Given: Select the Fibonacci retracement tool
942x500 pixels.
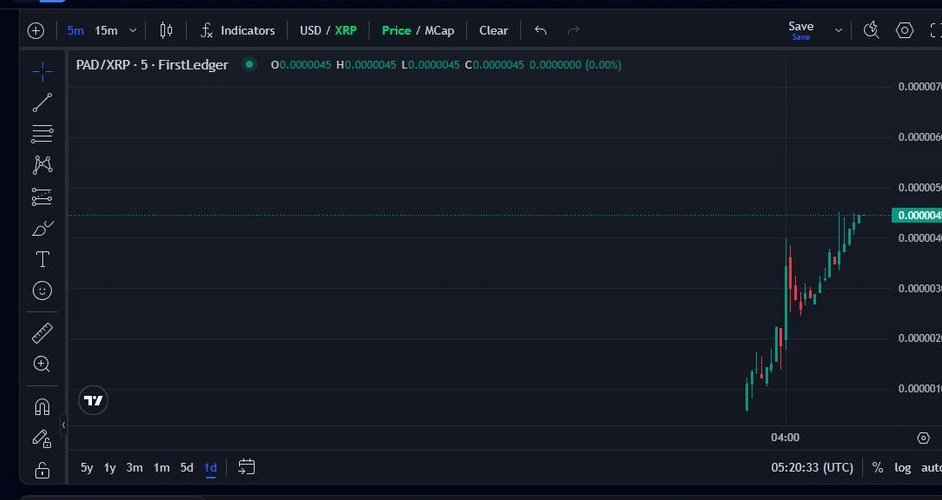Looking at the screenshot, I should 42,134.
